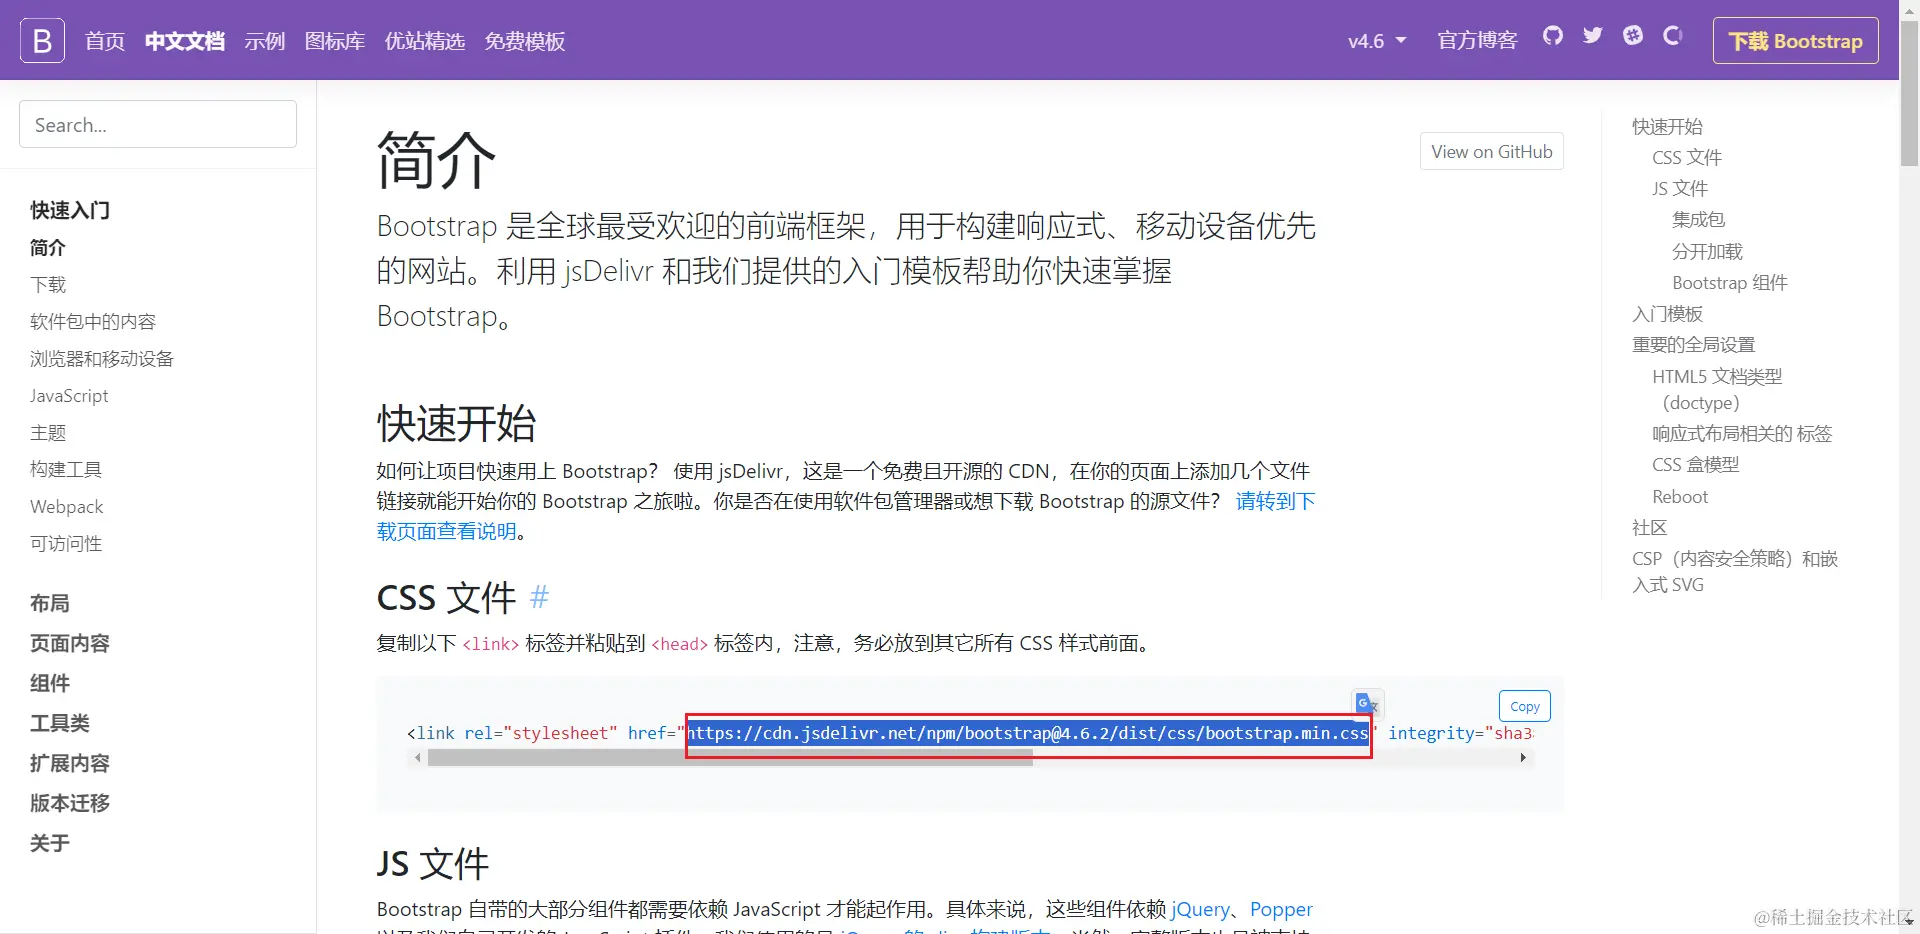The image size is (1920, 934).
Task: Switch to 图标库 in the navbar
Action: tap(334, 41)
